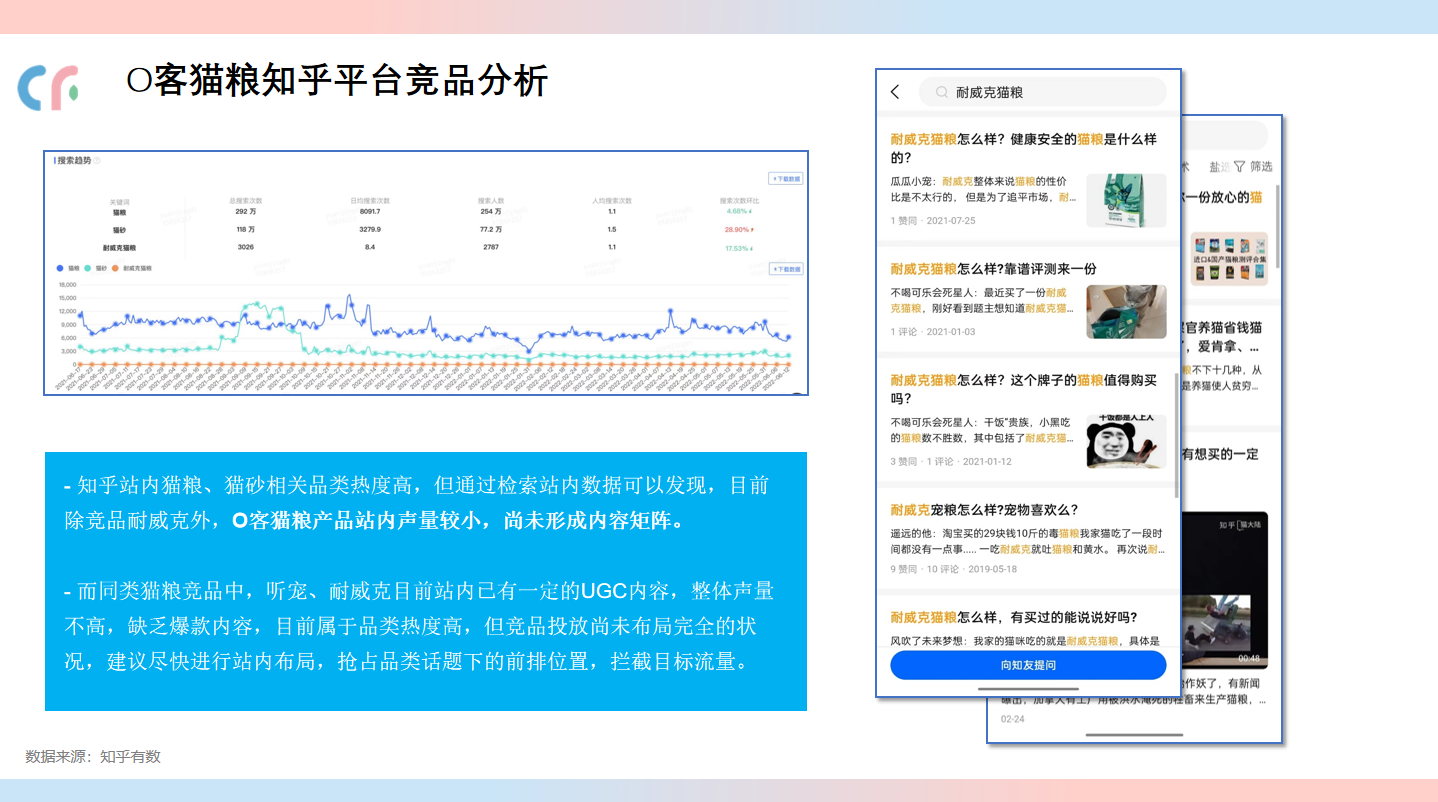Click the 77.2 万 searcher count
The image size is (1438, 802).
(491, 229)
